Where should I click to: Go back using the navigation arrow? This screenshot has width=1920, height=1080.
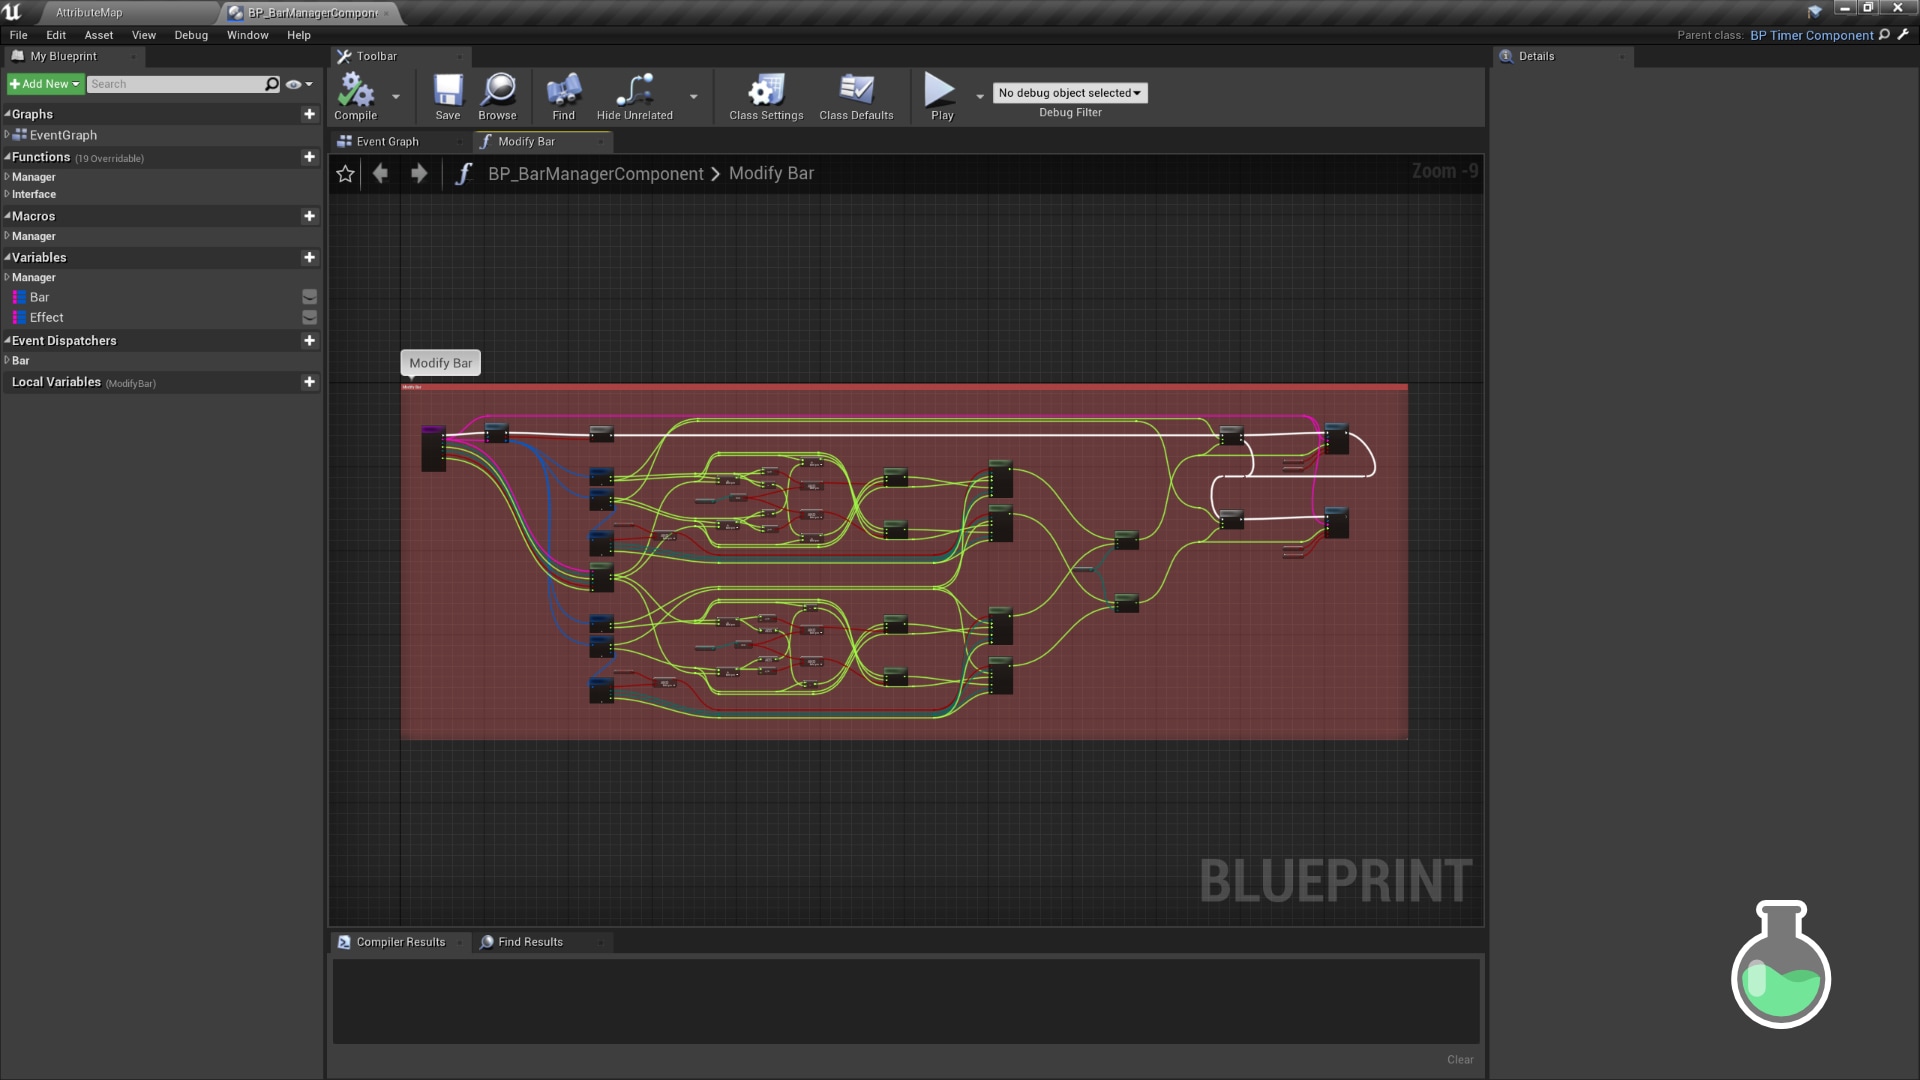click(381, 173)
